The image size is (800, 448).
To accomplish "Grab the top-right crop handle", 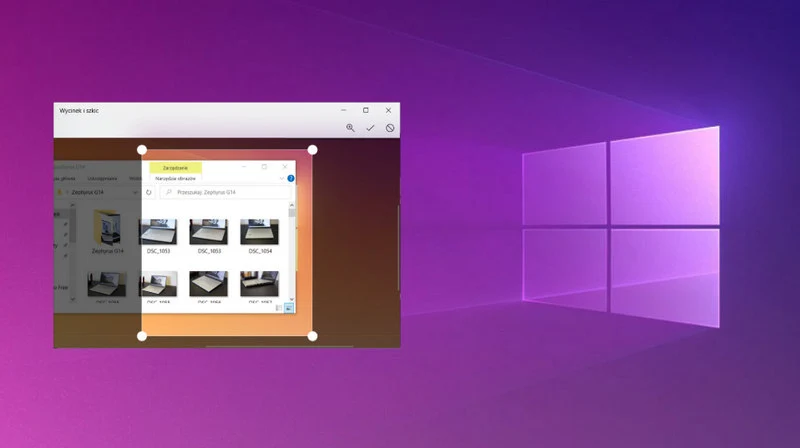I will point(312,150).
